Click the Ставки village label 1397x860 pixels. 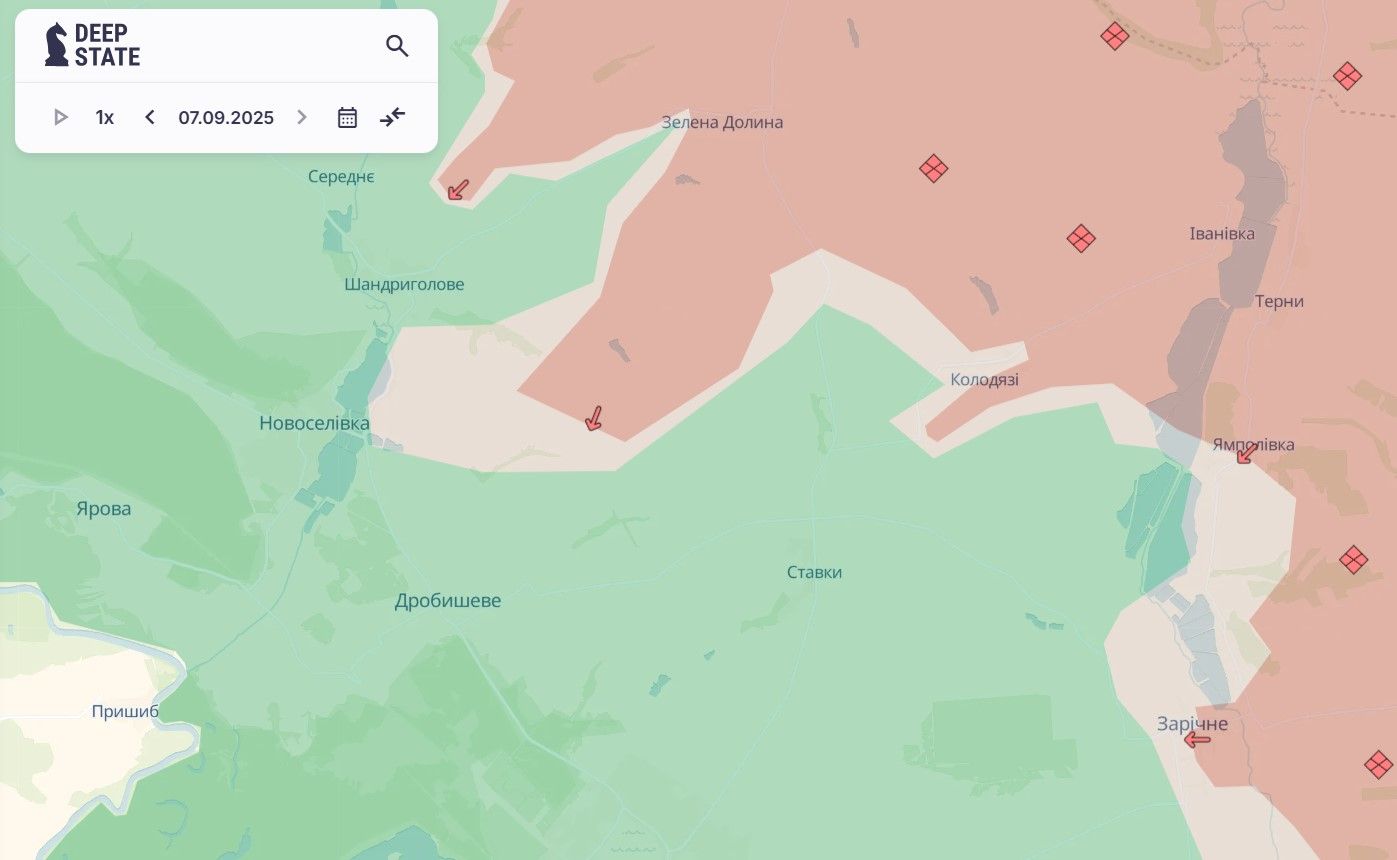click(x=814, y=573)
